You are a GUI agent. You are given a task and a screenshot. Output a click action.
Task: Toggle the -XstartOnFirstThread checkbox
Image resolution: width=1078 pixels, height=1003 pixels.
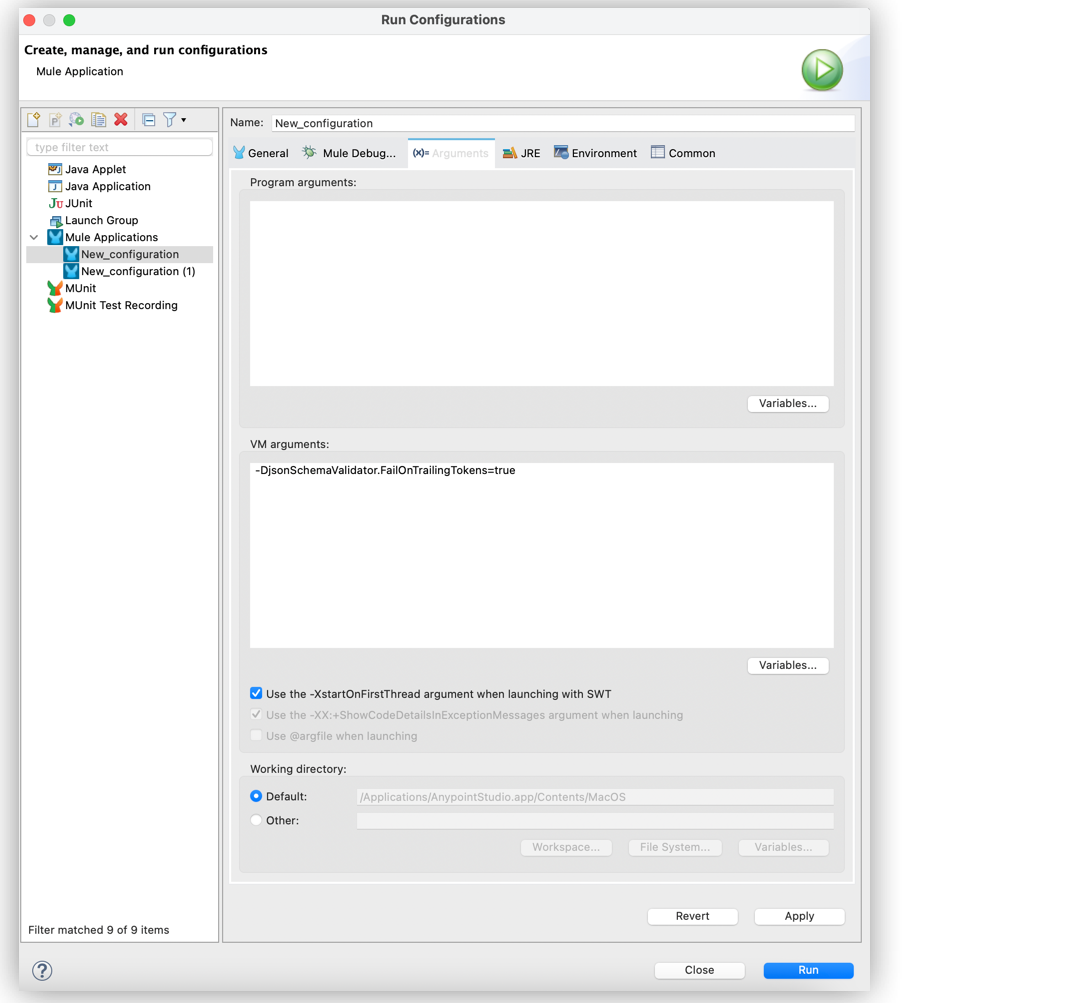(256, 694)
